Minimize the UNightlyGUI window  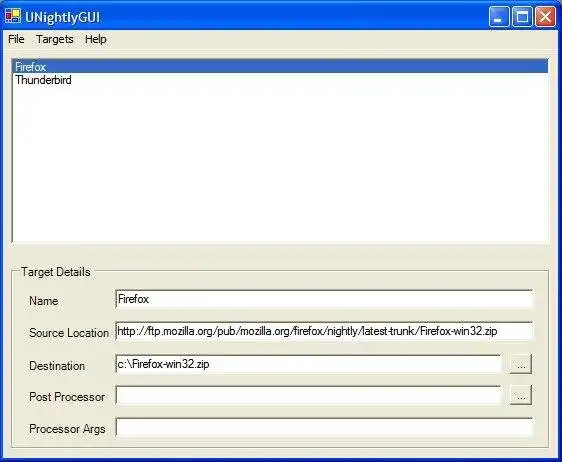(499, 16)
